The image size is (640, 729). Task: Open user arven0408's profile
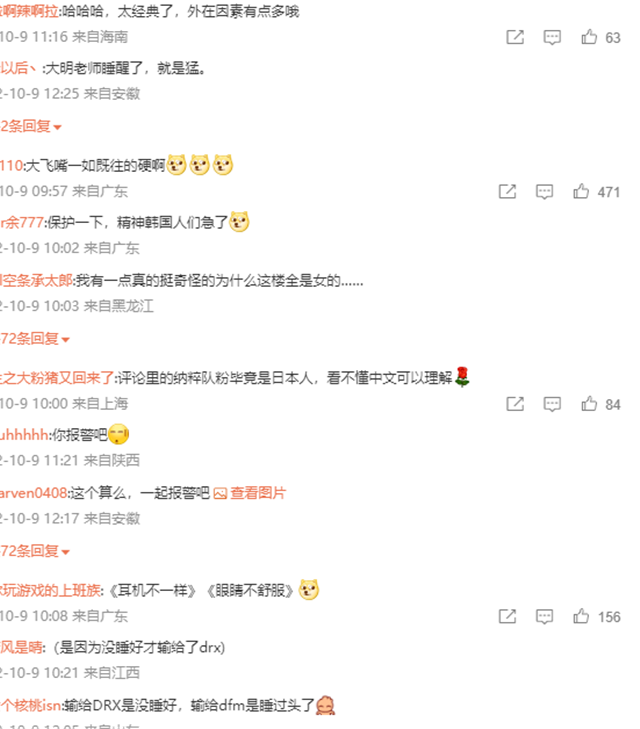coord(33,493)
